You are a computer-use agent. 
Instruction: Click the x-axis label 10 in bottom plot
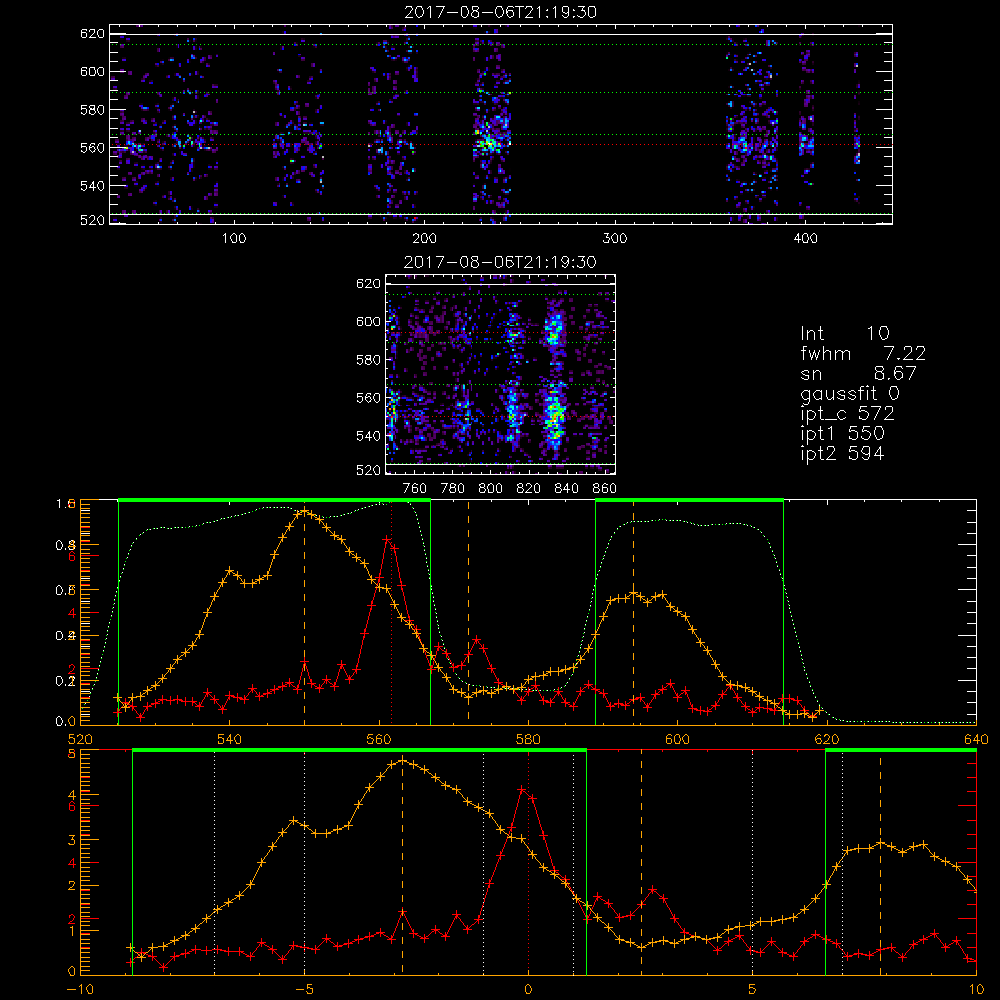[x=976, y=990]
